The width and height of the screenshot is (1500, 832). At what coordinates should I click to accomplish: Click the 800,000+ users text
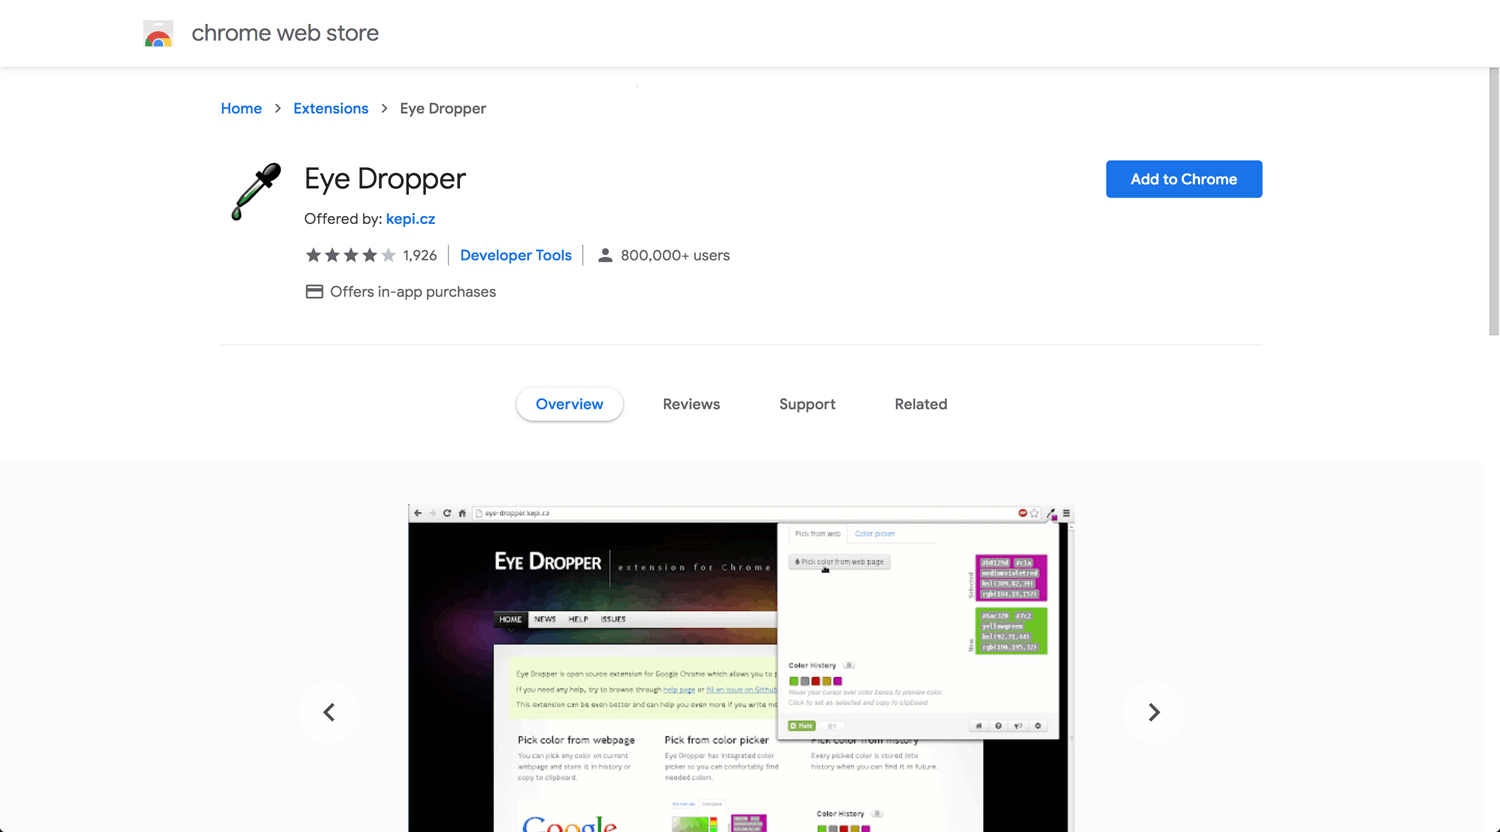(x=675, y=255)
